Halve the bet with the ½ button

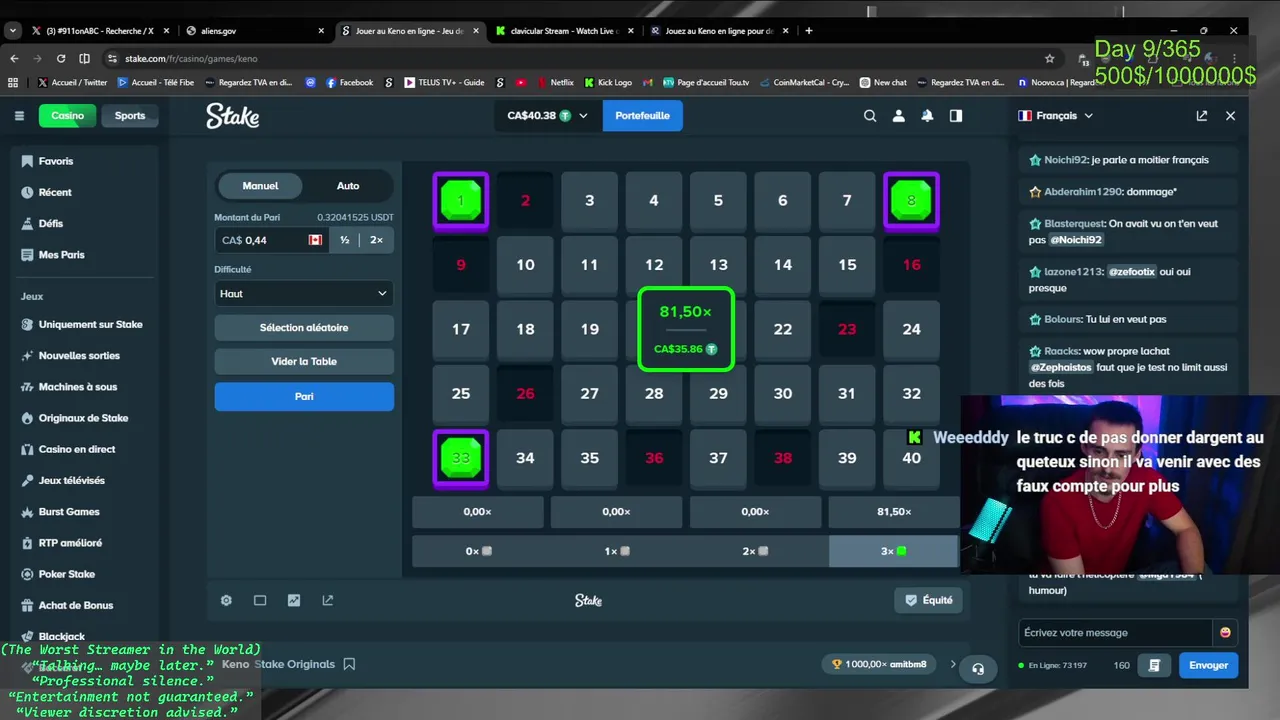point(345,240)
